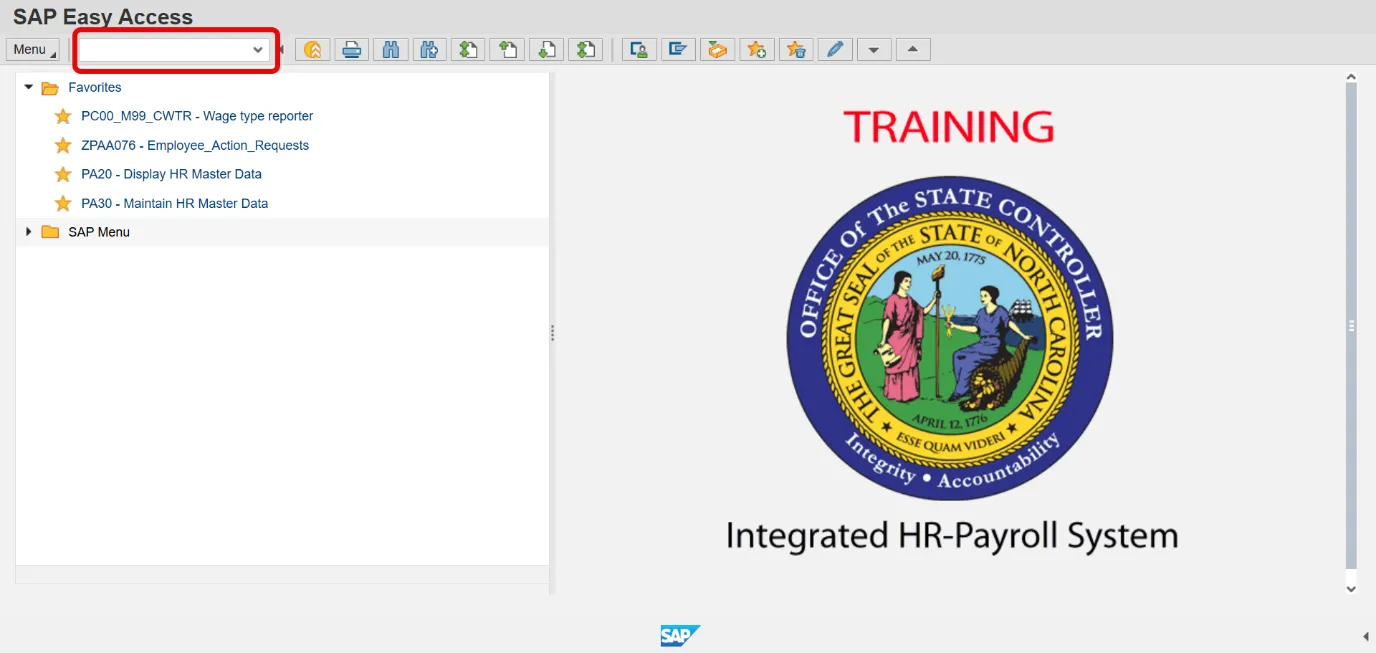The width and height of the screenshot is (1376, 653).
Task: Launch PC00_M99_CWTR Wage type reporter
Action: 197,116
